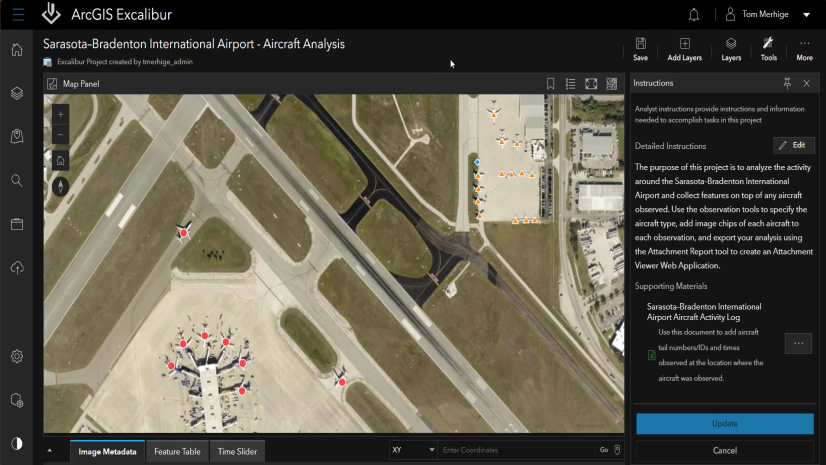Click the Go coordinates button
The height and width of the screenshot is (465, 826).
604,450
